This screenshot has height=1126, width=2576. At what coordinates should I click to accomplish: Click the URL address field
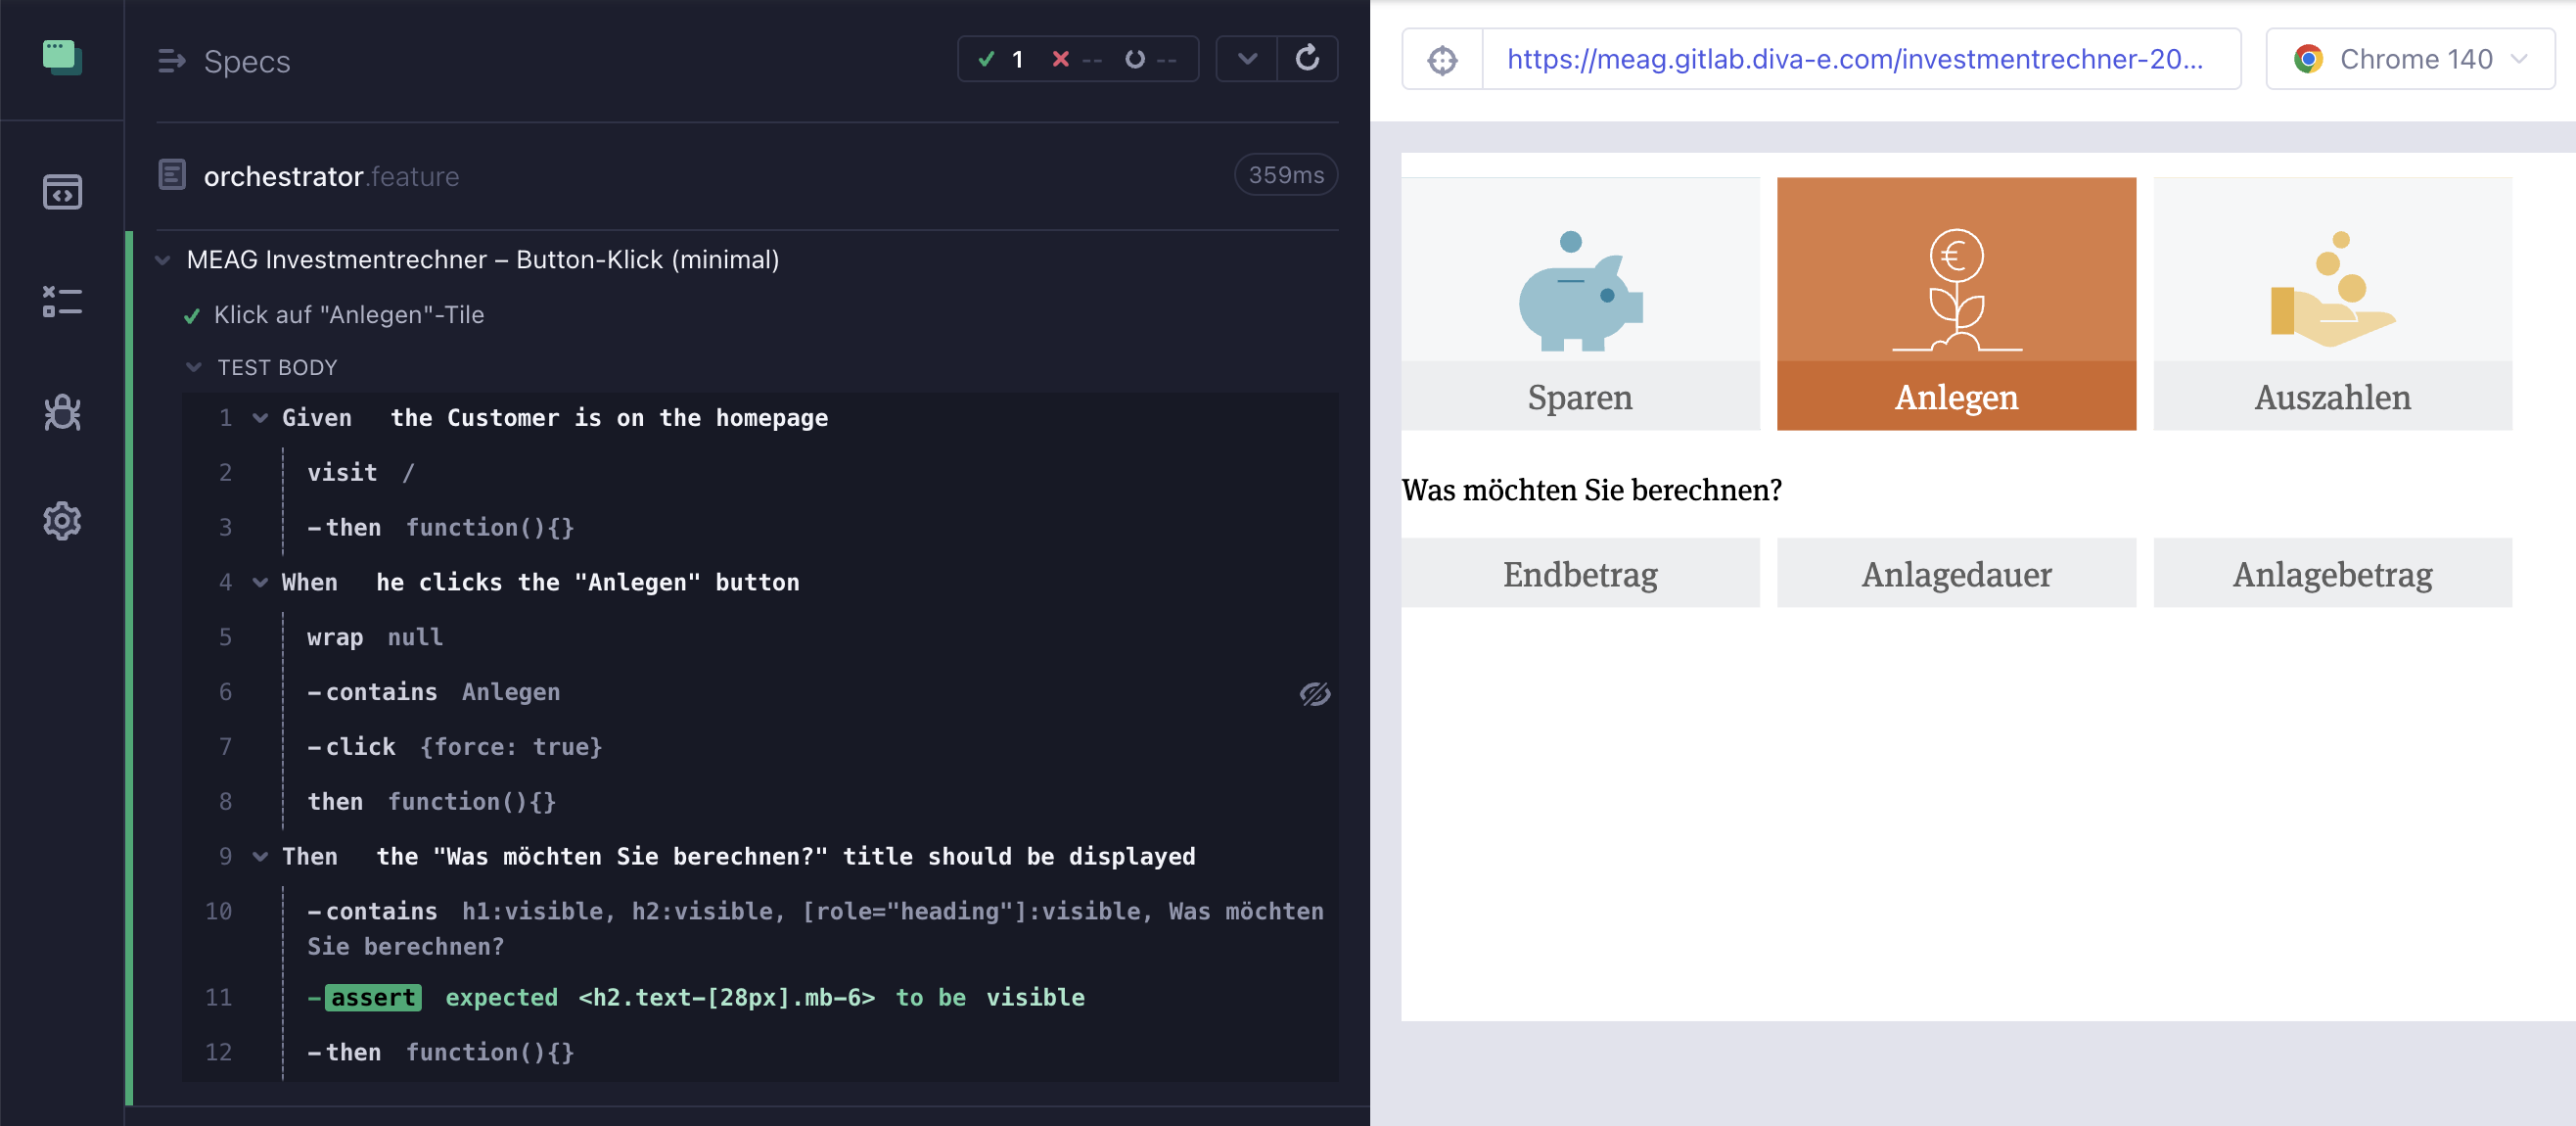pos(1857,60)
